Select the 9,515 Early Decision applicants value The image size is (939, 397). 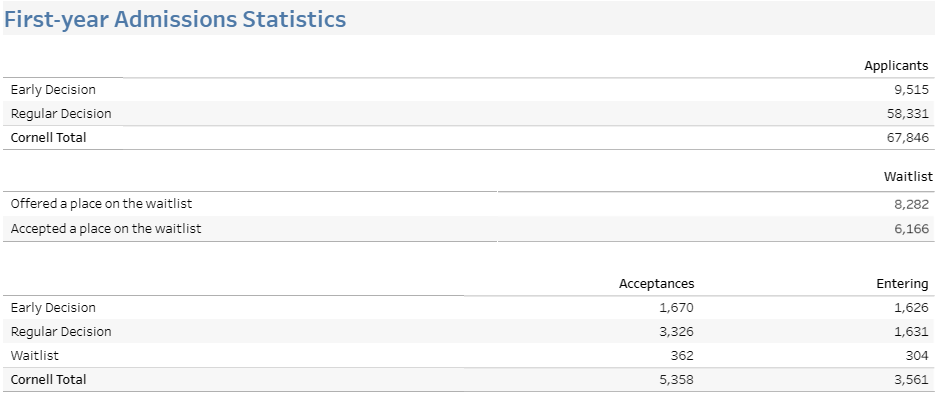(x=911, y=90)
